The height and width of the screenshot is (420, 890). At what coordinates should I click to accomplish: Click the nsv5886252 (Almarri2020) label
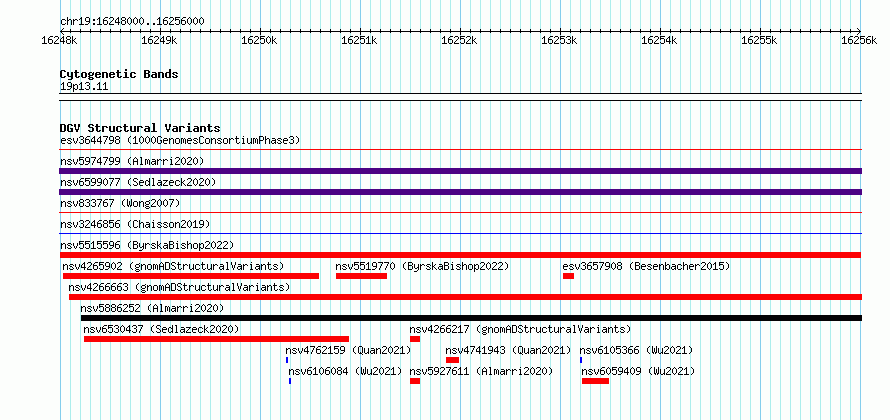152,308
